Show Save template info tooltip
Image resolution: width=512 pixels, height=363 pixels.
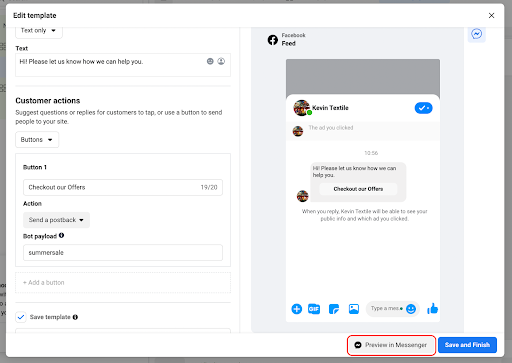(x=75, y=317)
